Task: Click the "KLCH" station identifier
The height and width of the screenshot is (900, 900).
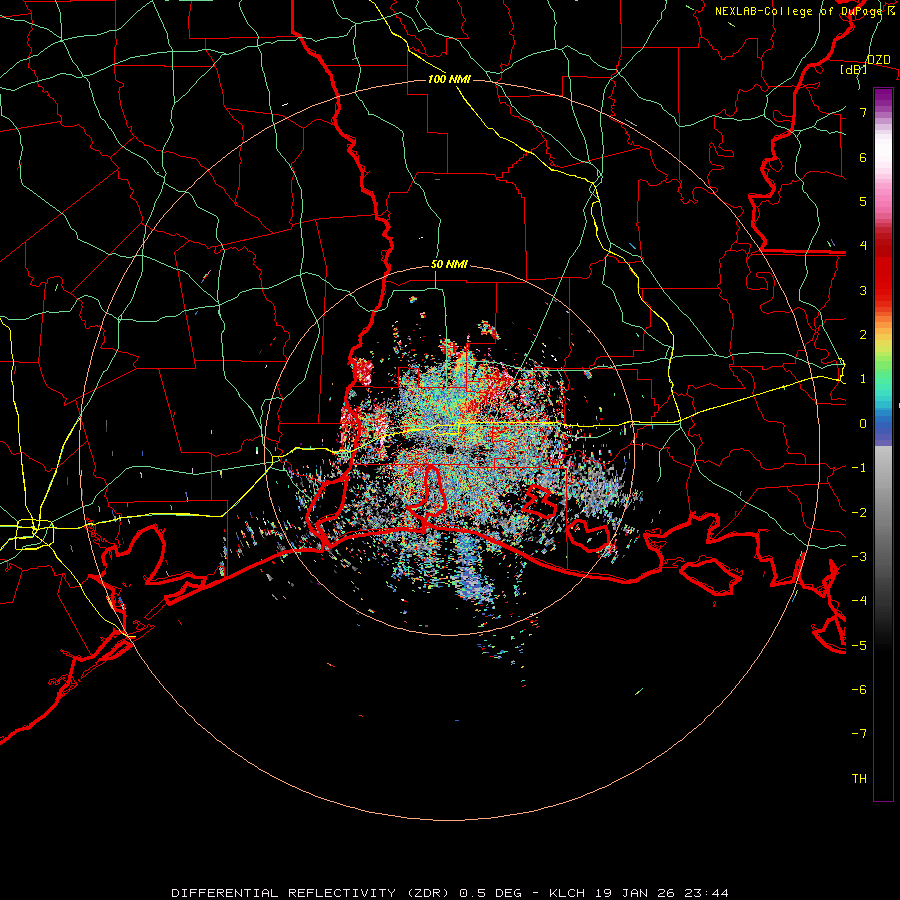Action: (567, 893)
